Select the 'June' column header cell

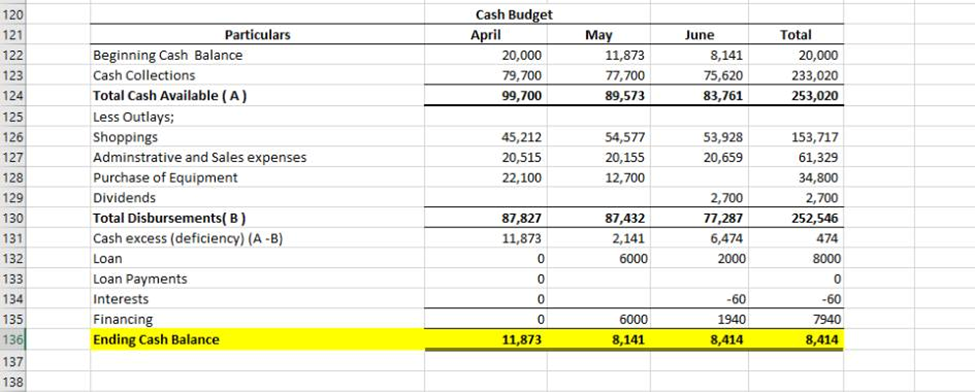pos(700,35)
